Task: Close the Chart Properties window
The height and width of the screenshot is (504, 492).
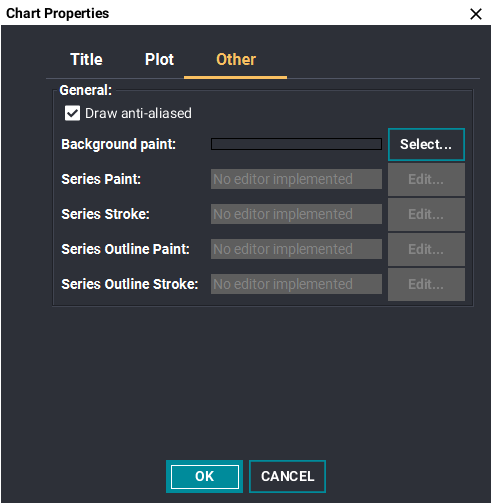Action: (x=476, y=14)
